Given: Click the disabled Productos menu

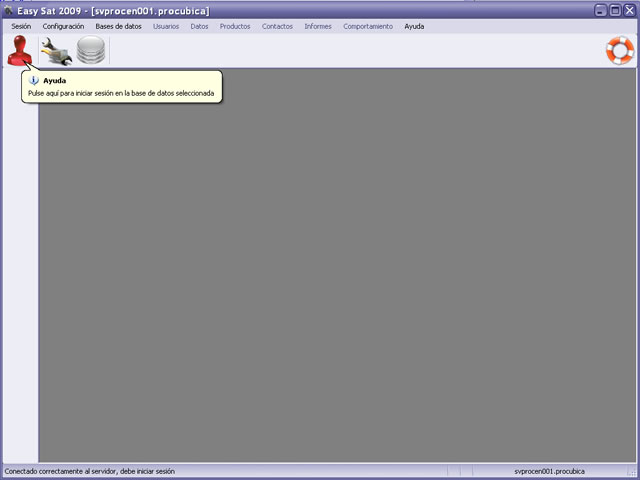Looking at the screenshot, I should pyautogui.click(x=235, y=27).
